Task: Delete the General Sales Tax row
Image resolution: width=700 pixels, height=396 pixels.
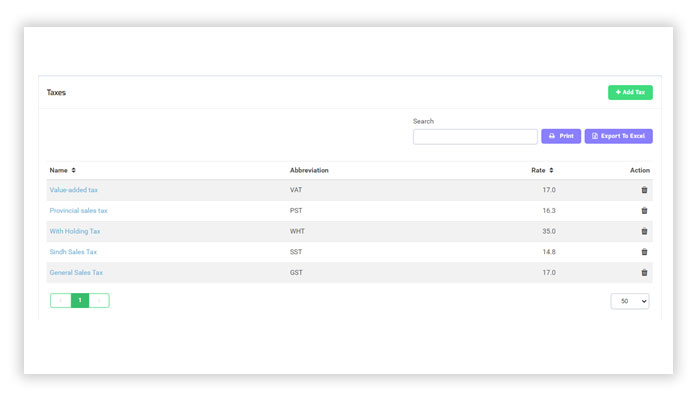Action: pos(644,272)
